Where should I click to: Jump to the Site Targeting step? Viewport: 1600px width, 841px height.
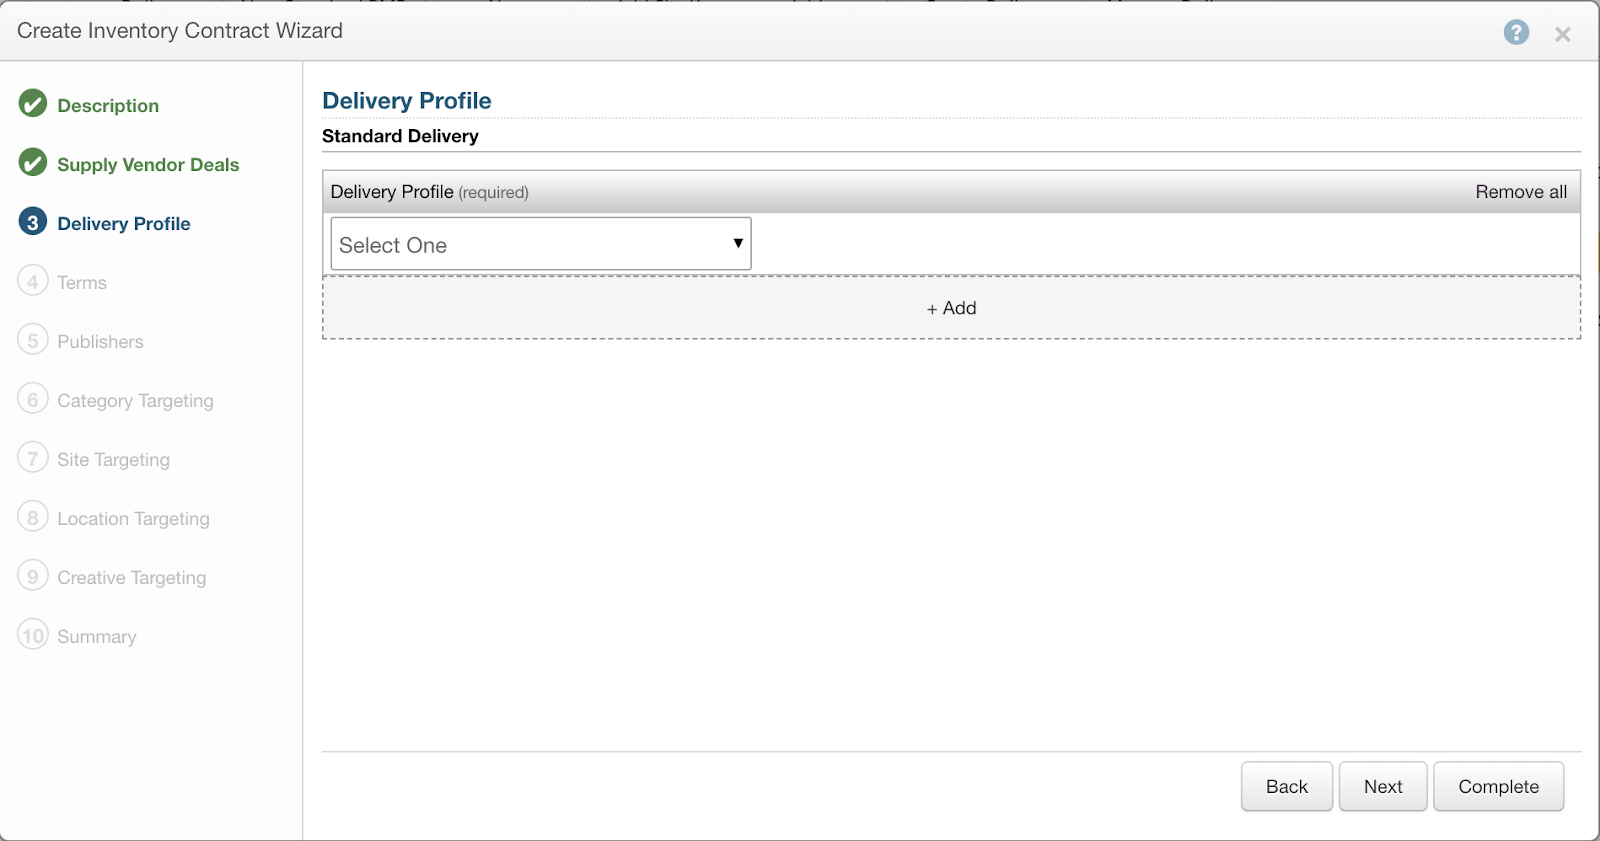[x=113, y=460]
